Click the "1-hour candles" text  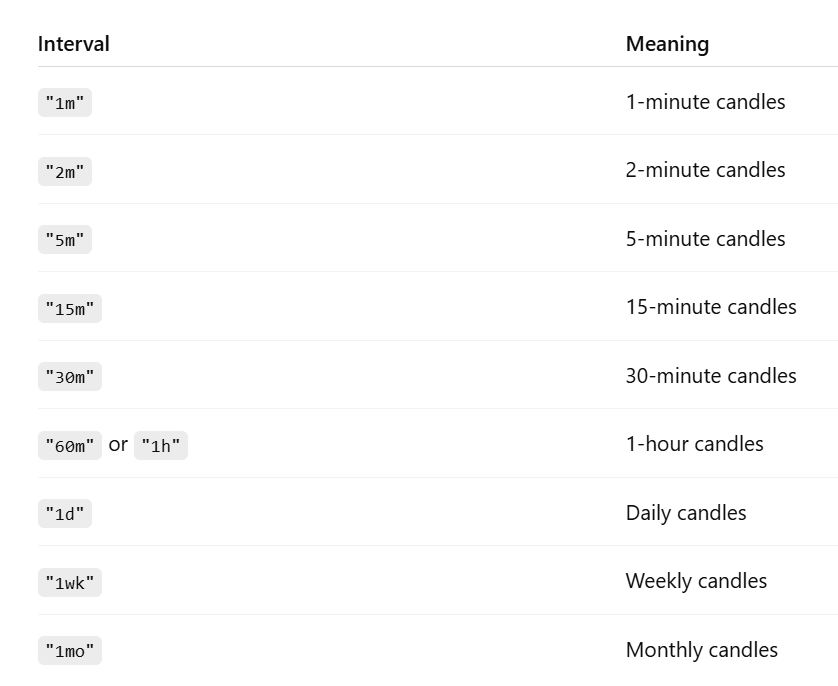[694, 444]
